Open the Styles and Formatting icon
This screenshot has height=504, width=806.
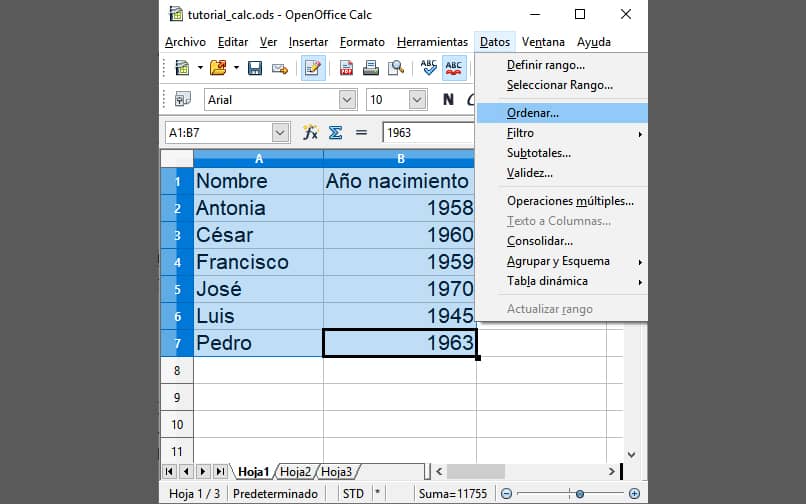coord(183,99)
